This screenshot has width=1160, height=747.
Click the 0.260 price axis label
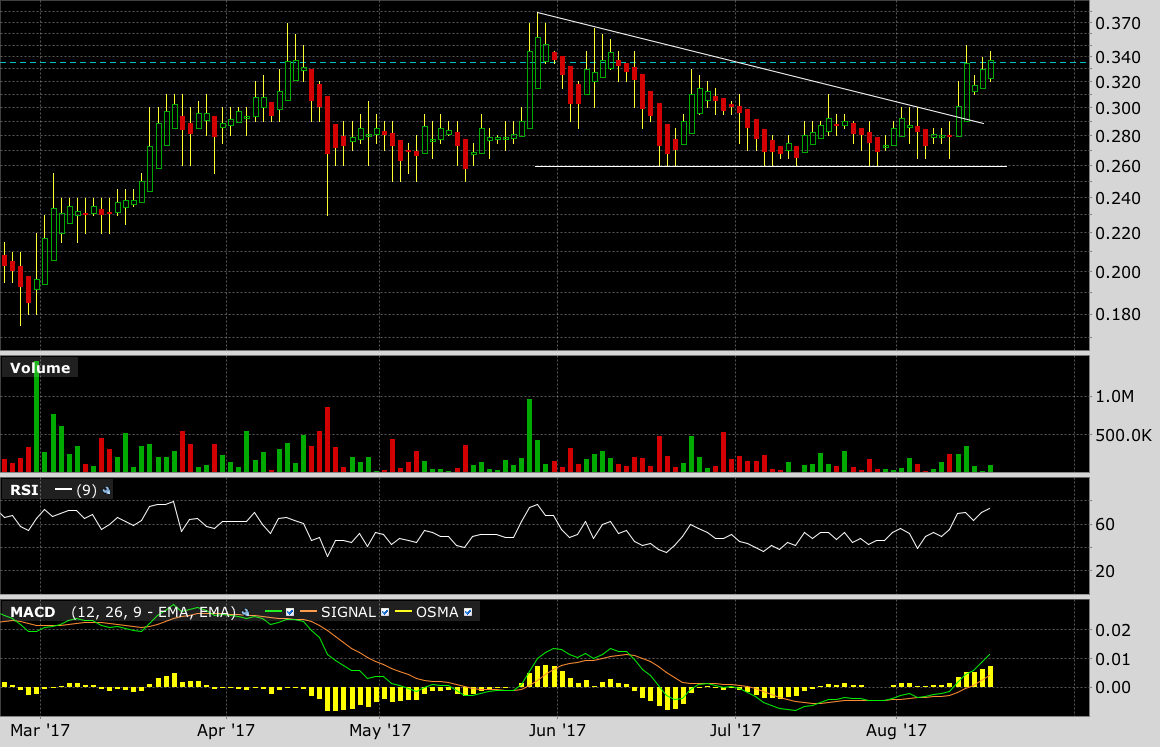click(1118, 166)
